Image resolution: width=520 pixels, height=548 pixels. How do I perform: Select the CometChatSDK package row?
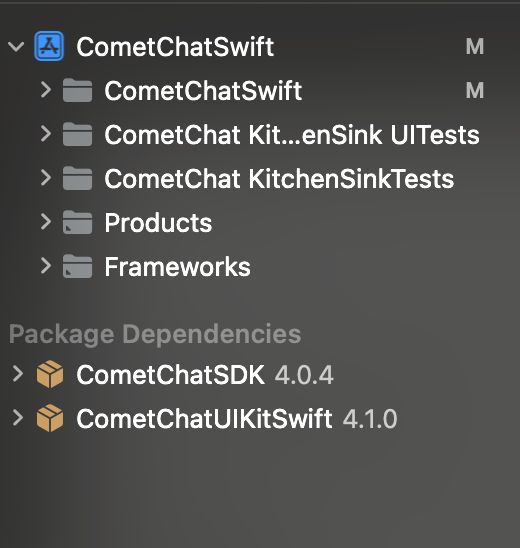[260, 374]
